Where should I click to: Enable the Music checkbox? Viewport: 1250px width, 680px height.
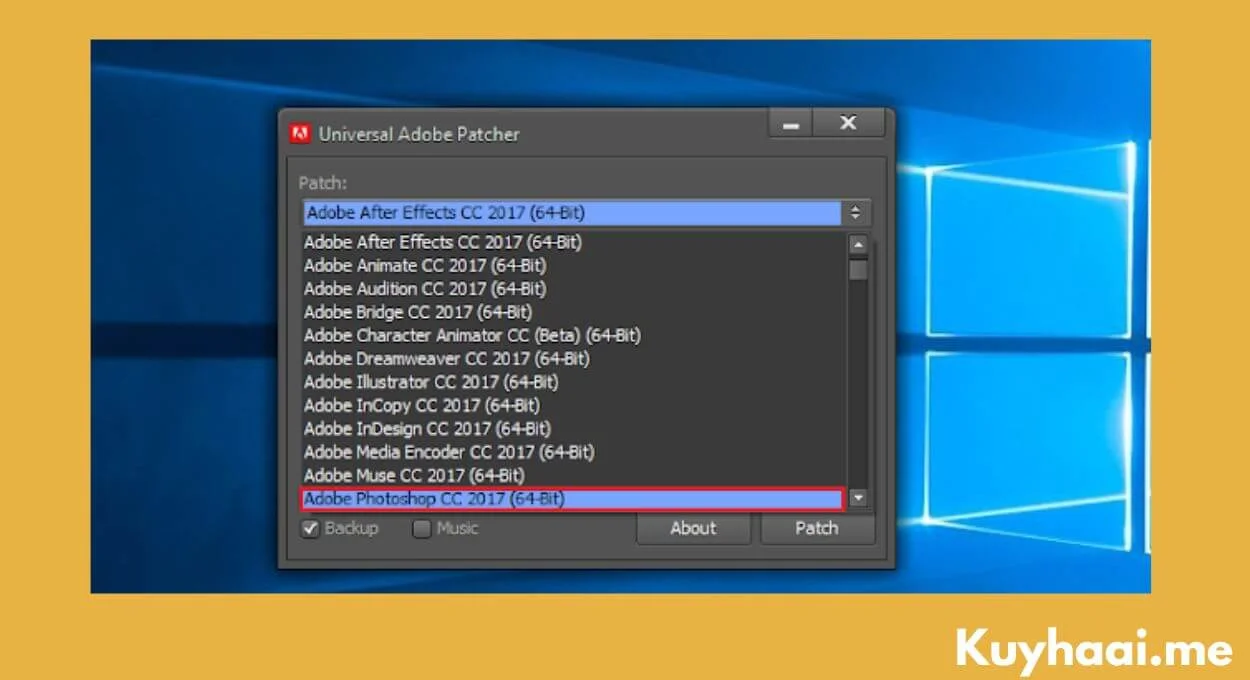(x=422, y=528)
